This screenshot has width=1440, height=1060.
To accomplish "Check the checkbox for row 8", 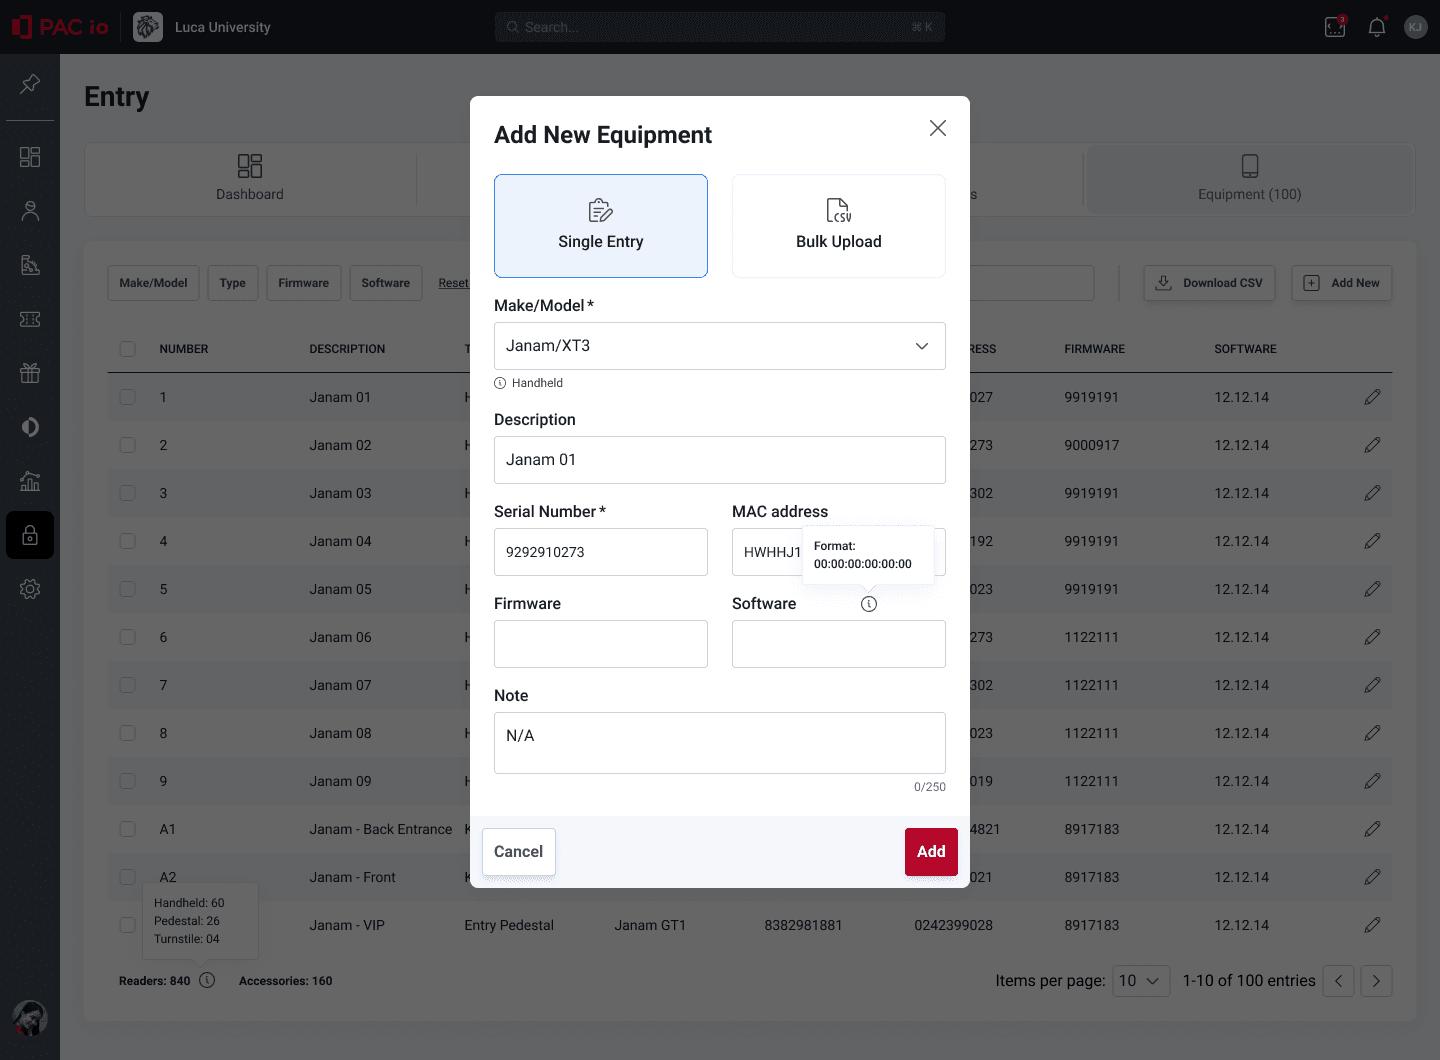I will click(x=128, y=733).
